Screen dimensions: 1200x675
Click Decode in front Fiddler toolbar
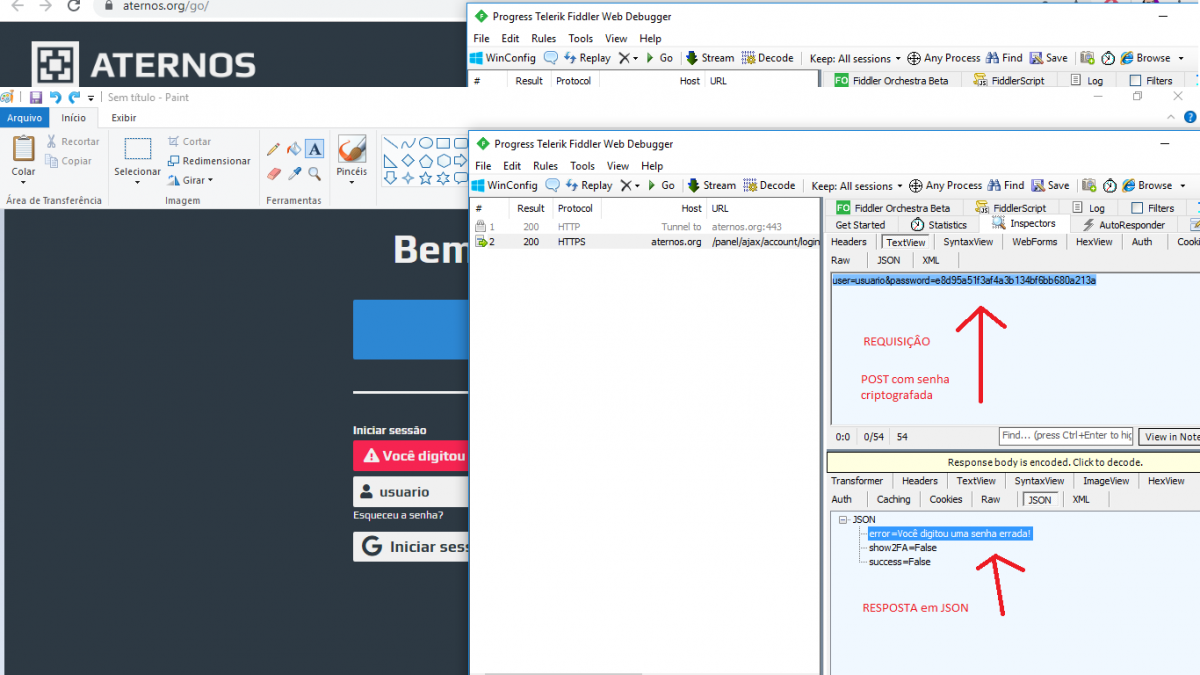click(769, 185)
